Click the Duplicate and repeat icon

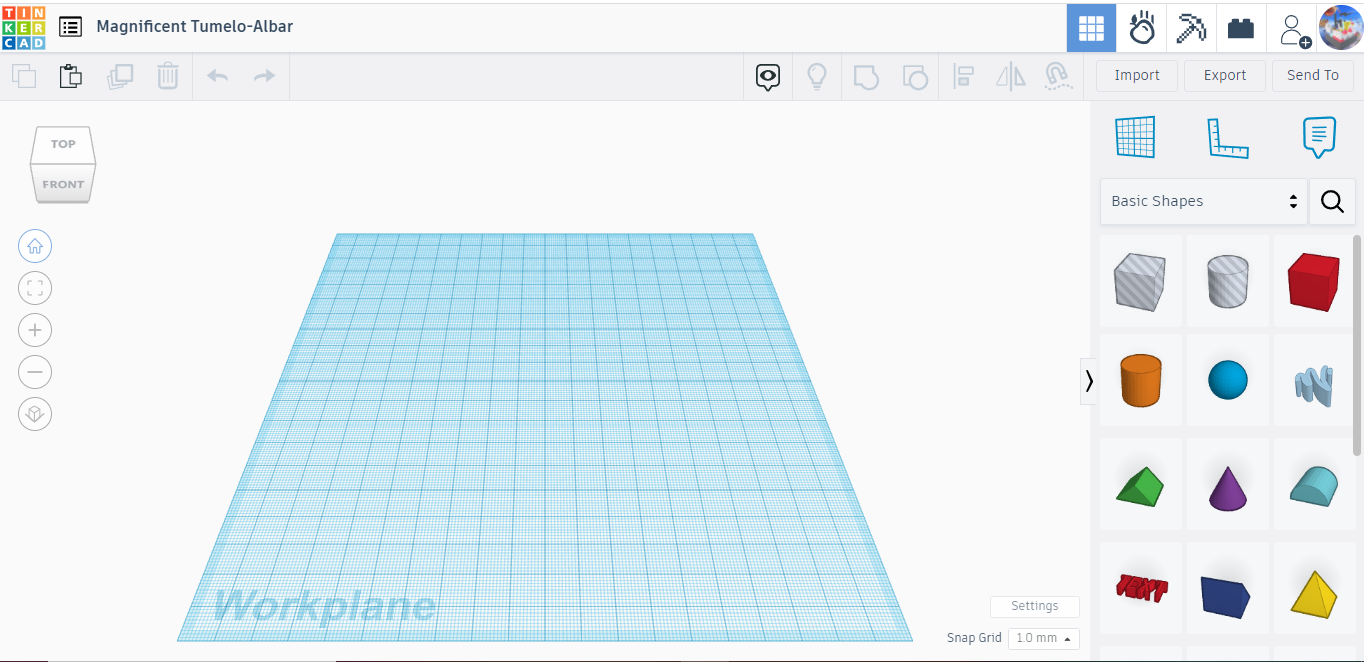(x=120, y=76)
